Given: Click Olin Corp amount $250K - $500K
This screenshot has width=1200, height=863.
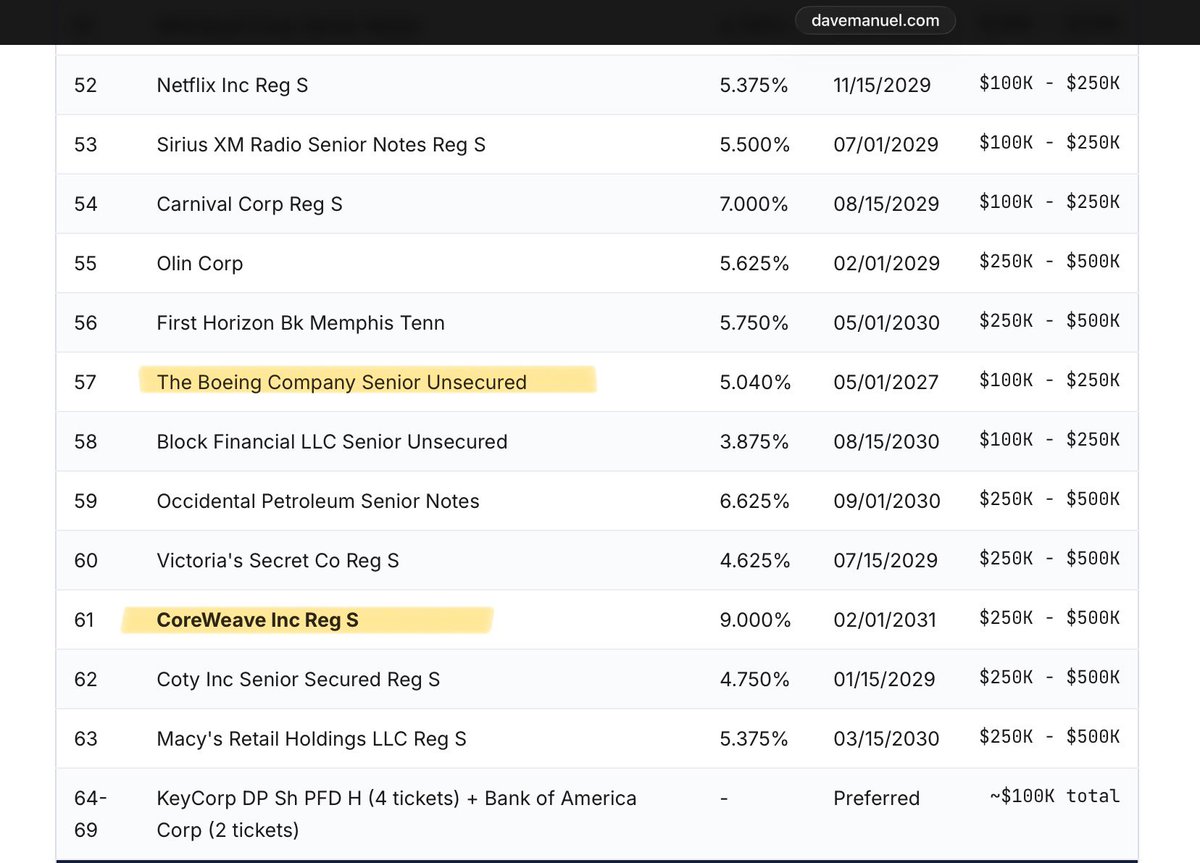Looking at the screenshot, I should click(1049, 262).
